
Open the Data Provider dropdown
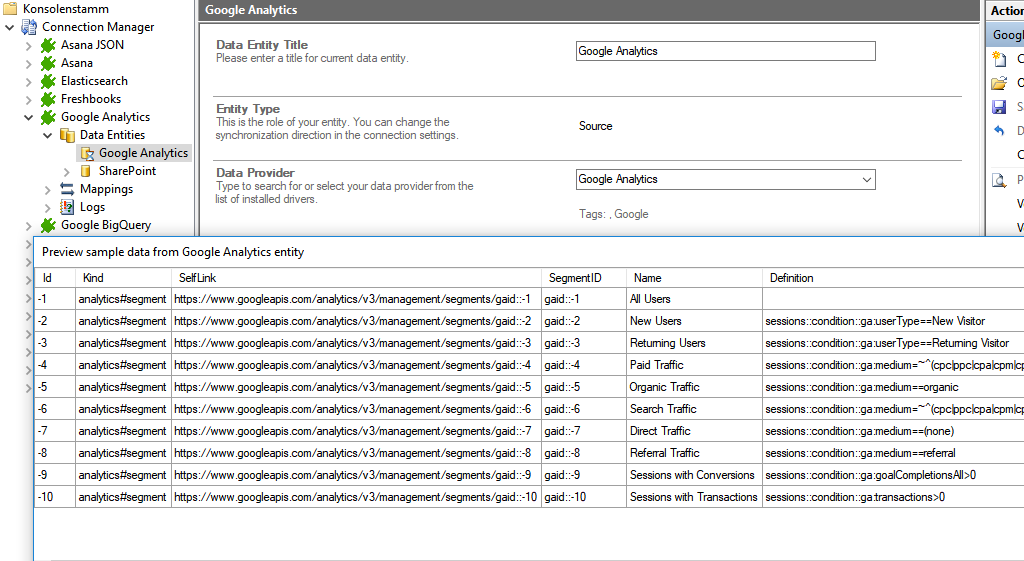(x=865, y=180)
